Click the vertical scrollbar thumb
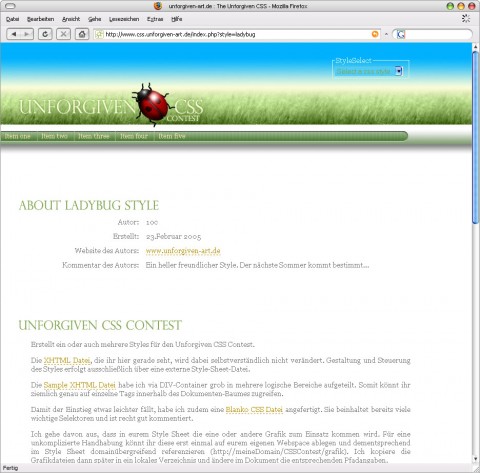Viewport: 480px width, 473px height. pos(476,137)
